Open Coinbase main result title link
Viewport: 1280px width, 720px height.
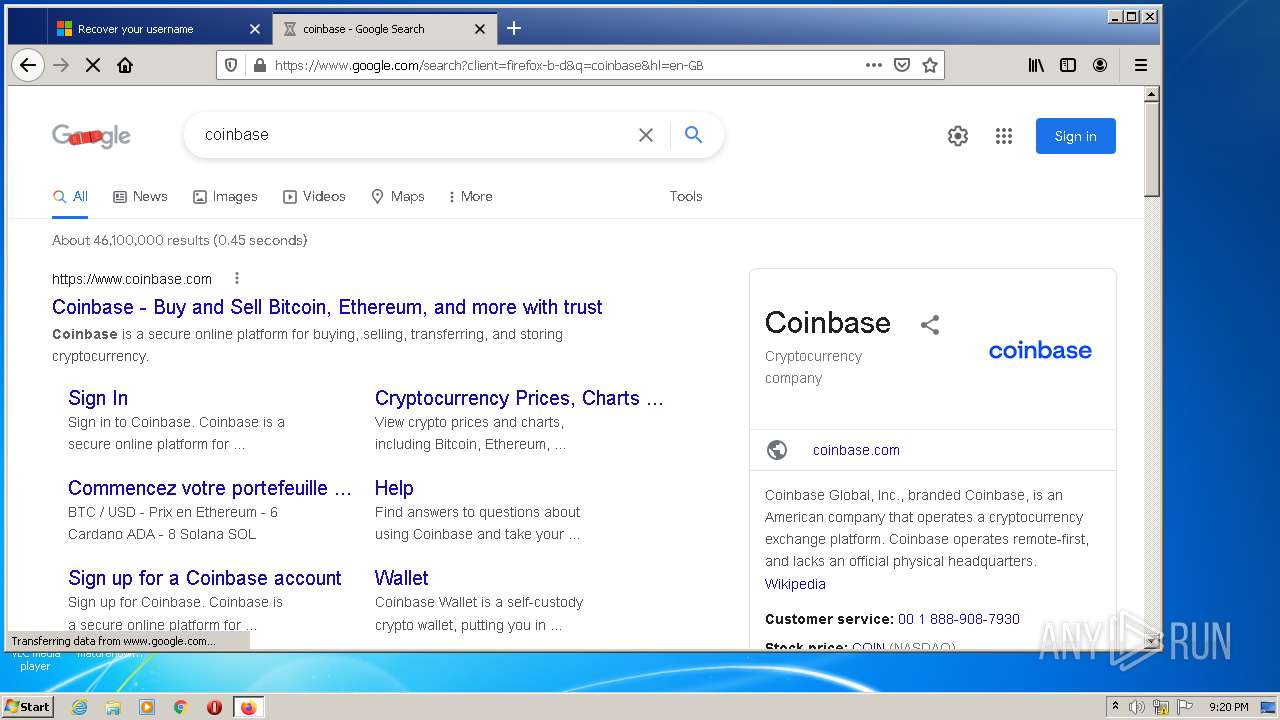pyautogui.click(x=327, y=307)
